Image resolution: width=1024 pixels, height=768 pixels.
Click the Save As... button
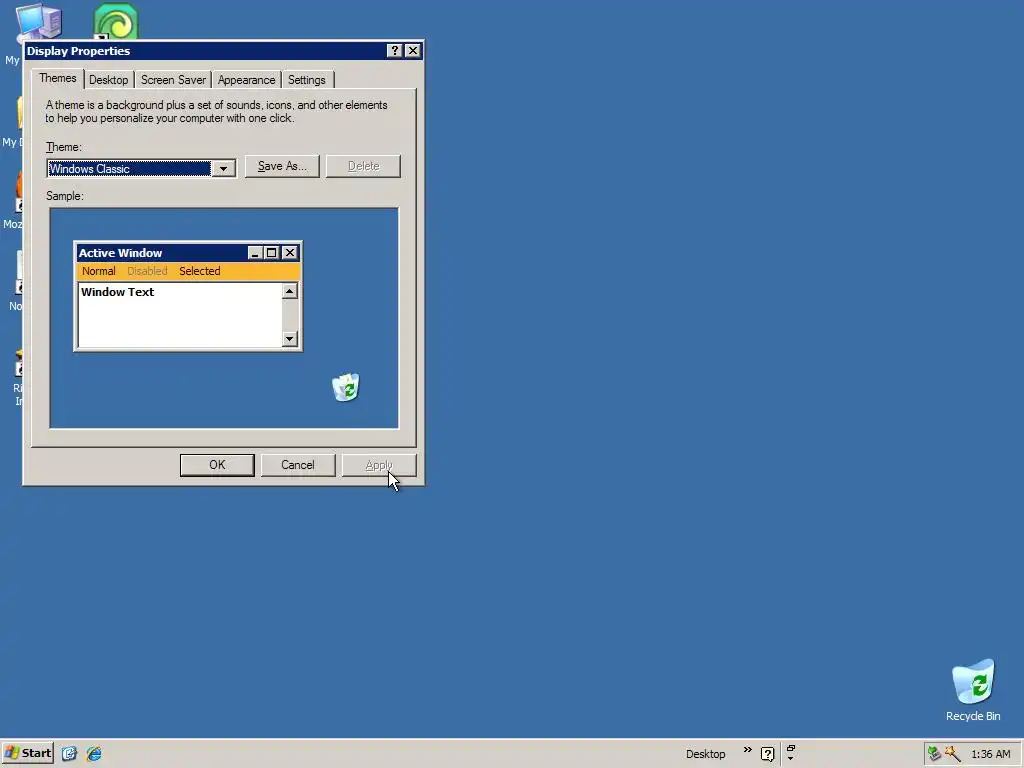[x=282, y=166]
